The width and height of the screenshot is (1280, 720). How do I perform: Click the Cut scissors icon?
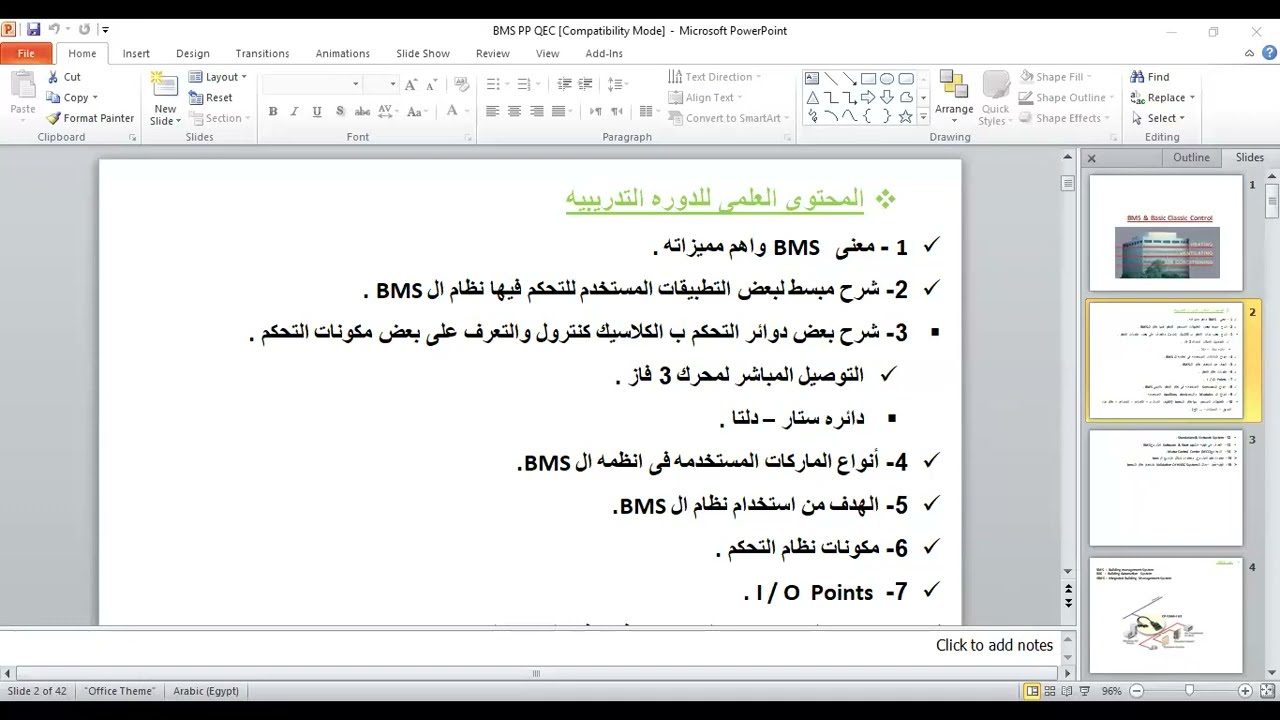click(x=52, y=77)
